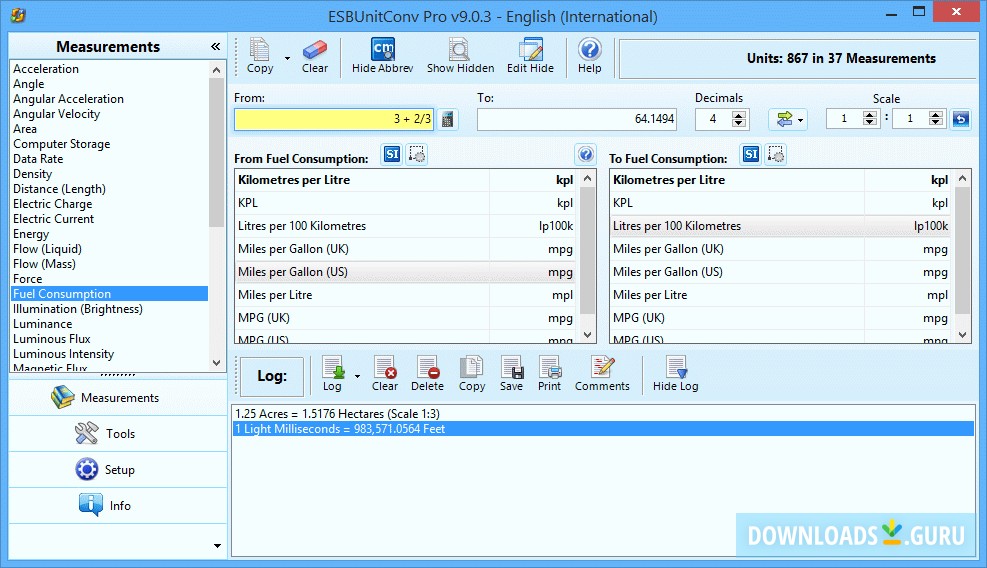Open the Setup section
The width and height of the screenshot is (987, 568).
pos(118,470)
